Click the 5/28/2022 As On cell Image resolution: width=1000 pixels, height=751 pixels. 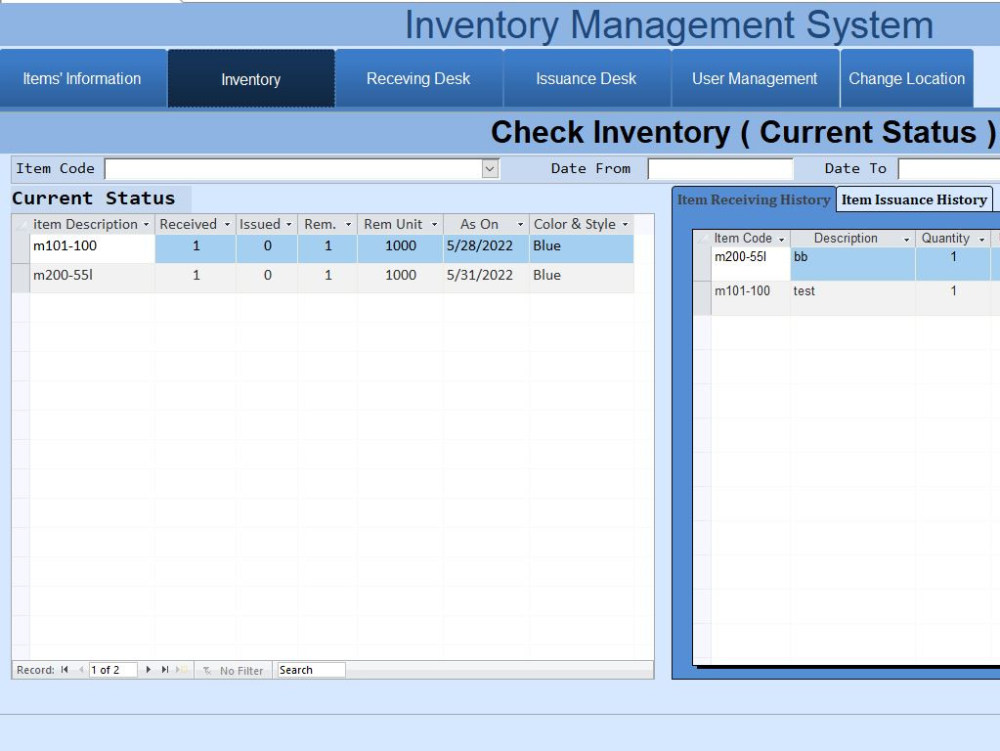point(486,249)
